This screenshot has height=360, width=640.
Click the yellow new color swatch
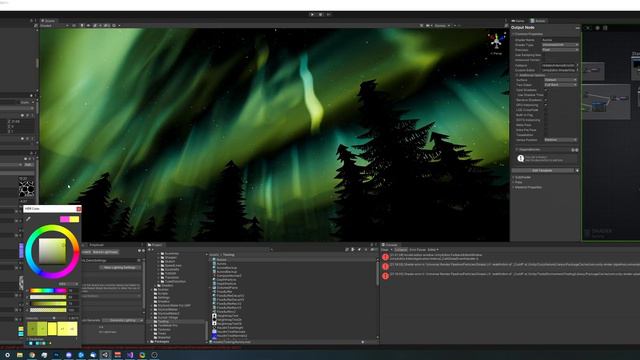pos(74,220)
